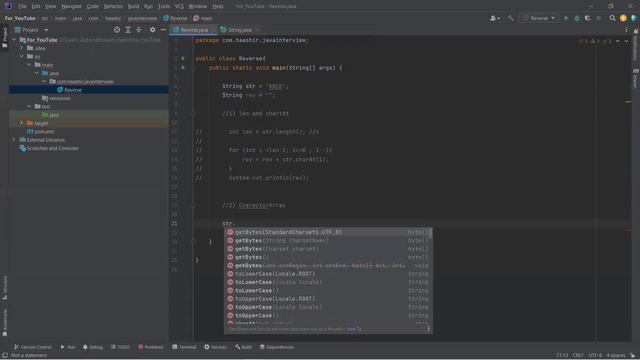The image size is (640, 360).
Task: Open Project tool window side stripe
Action: 5,37
